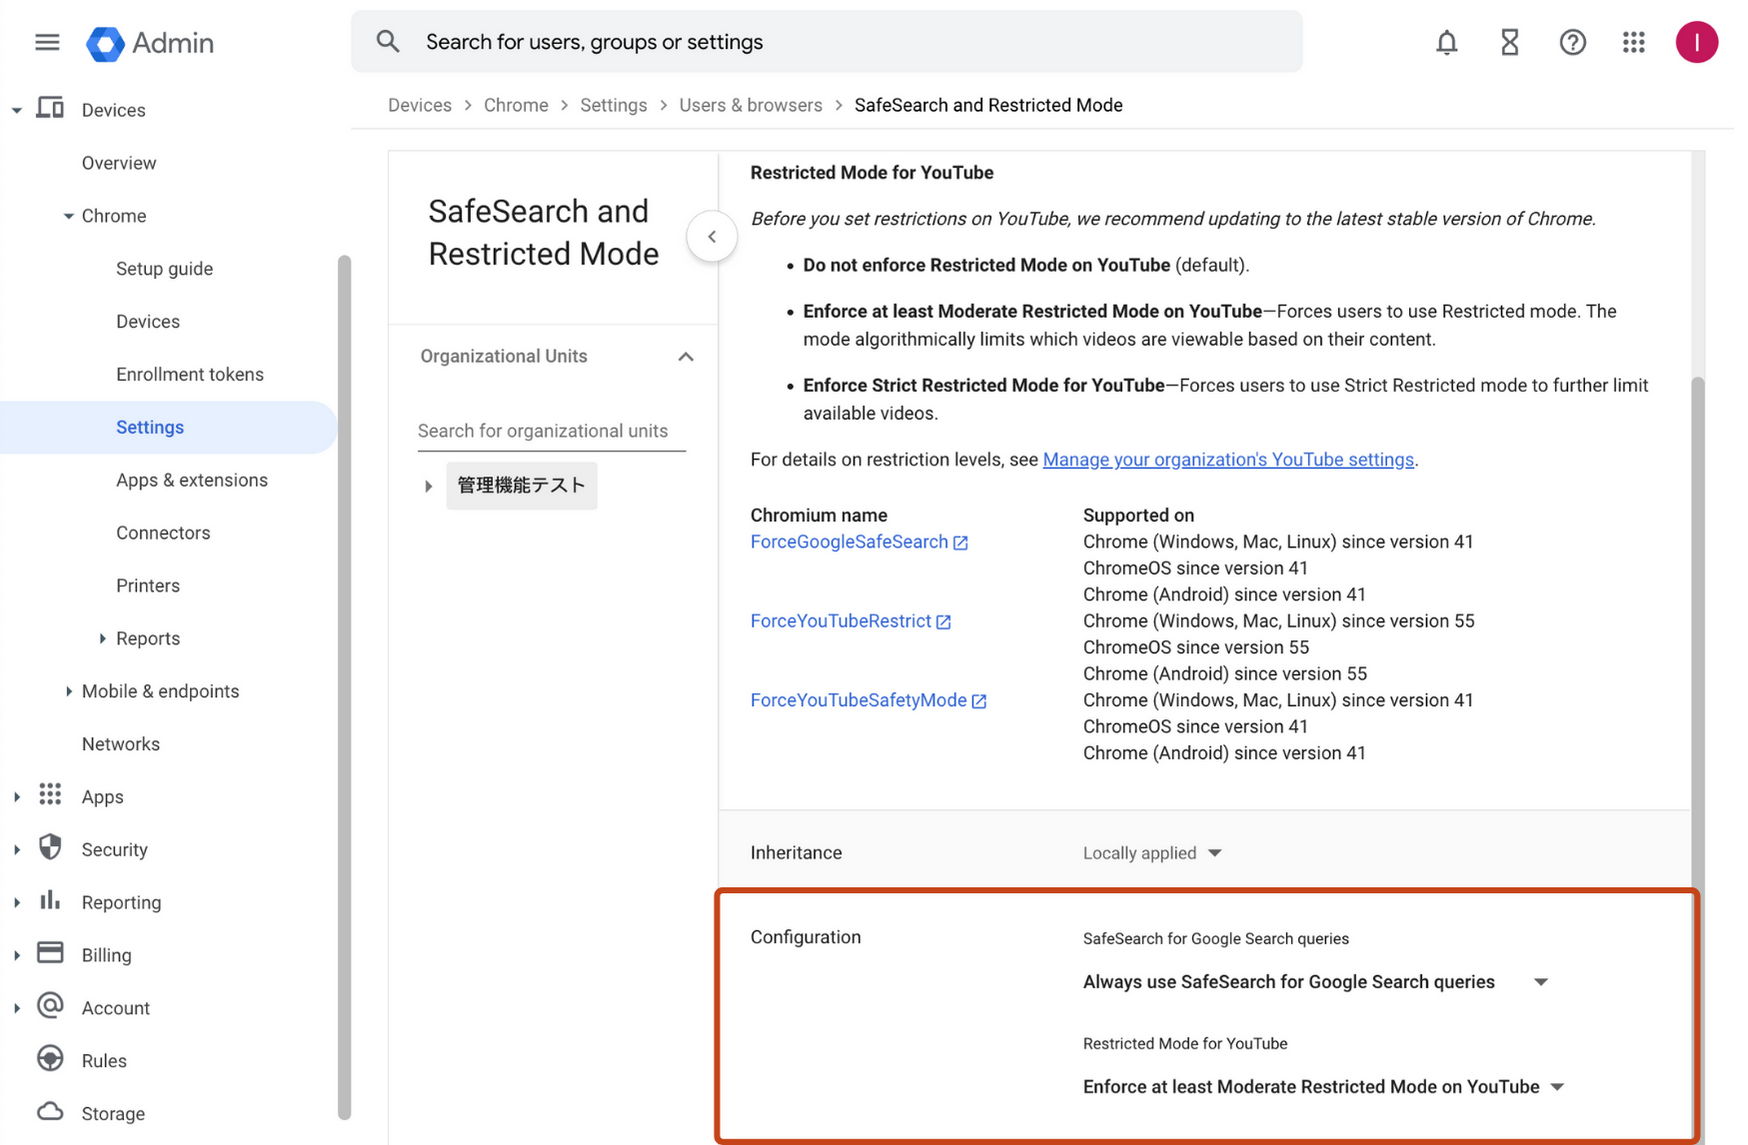
Task: Open the account profile avatar
Action: pos(1697,42)
